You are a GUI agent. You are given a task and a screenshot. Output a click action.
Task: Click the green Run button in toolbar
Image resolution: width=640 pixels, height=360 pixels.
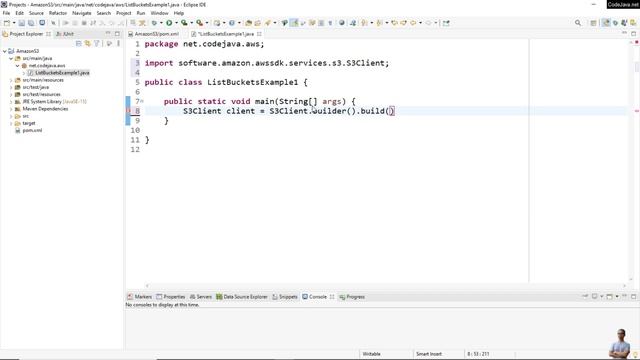pos(169,23)
